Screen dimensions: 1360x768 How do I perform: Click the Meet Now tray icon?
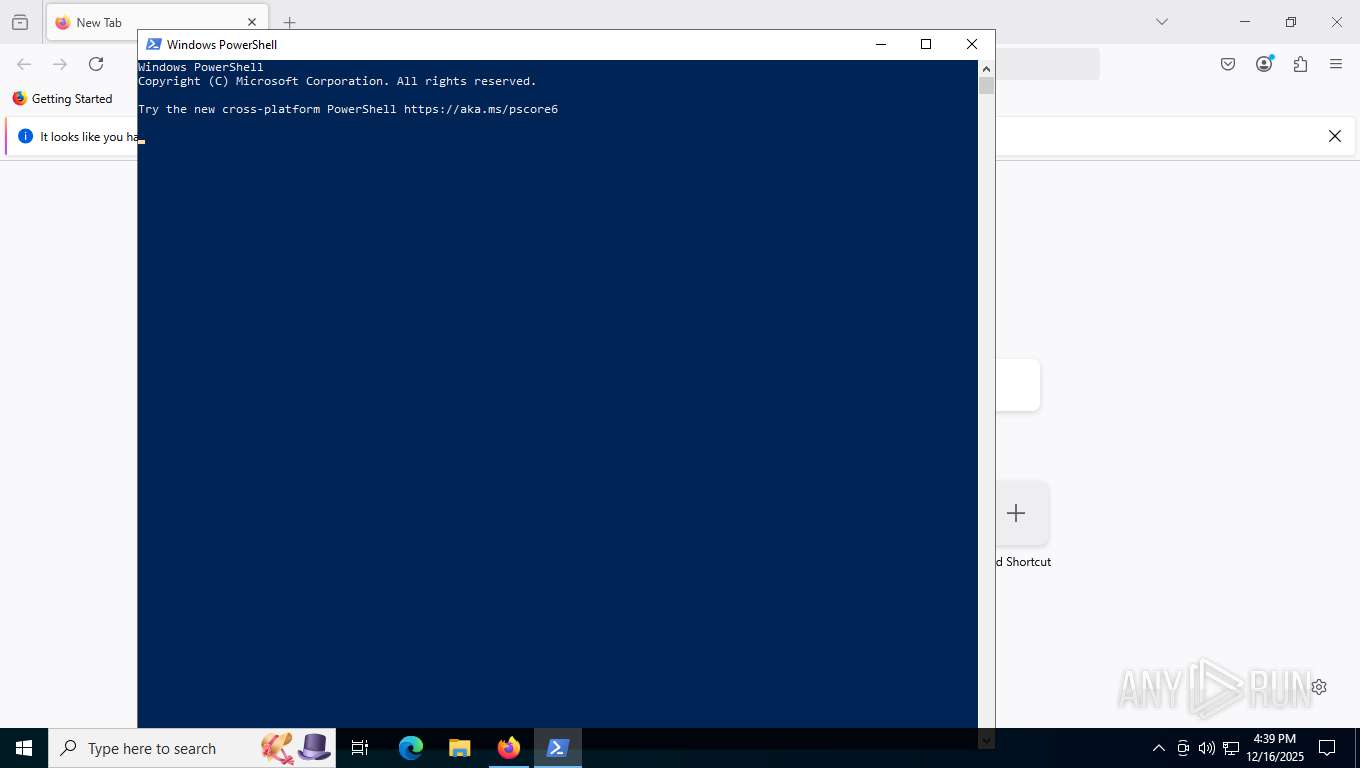click(x=1183, y=748)
